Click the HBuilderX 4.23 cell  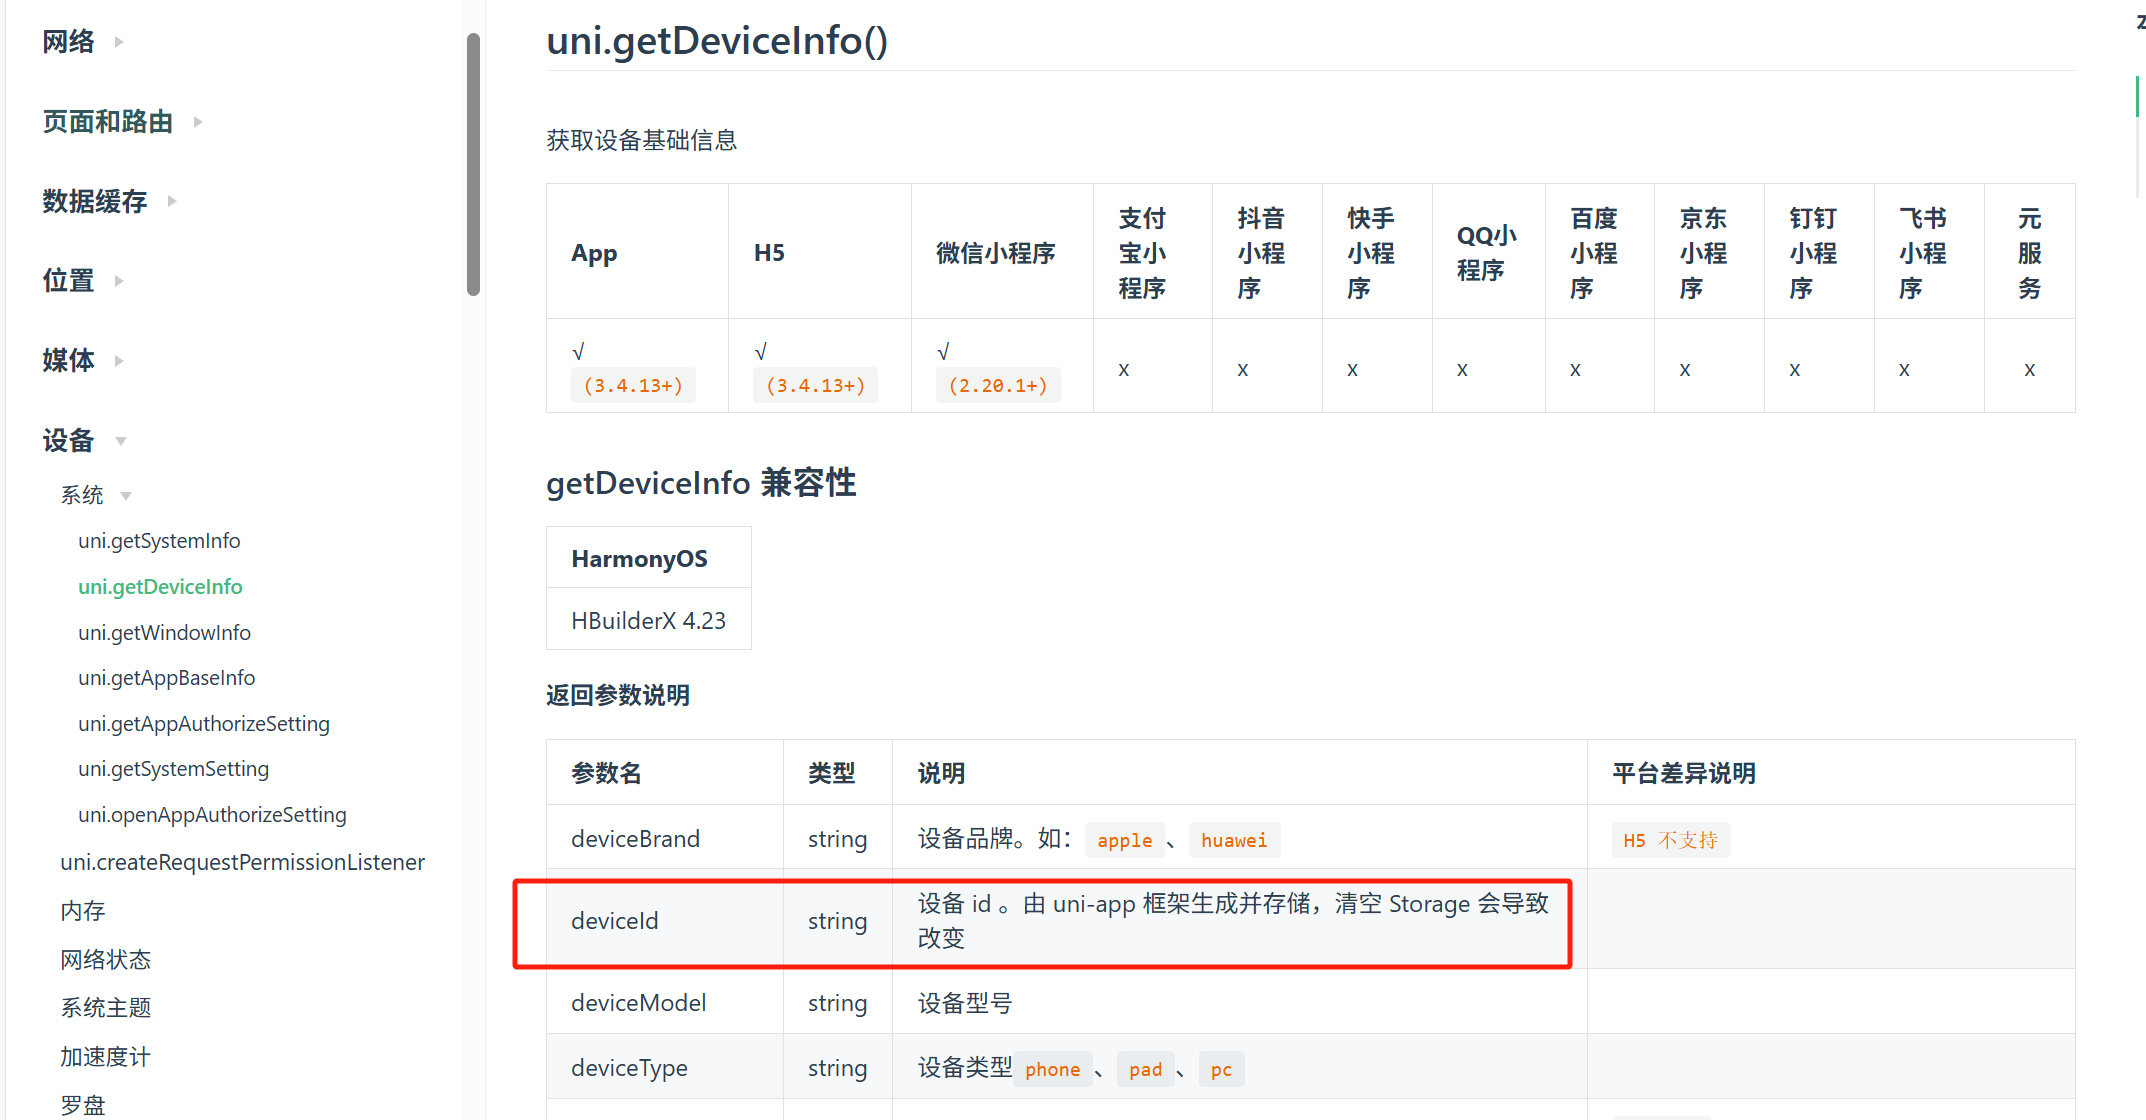(x=649, y=620)
